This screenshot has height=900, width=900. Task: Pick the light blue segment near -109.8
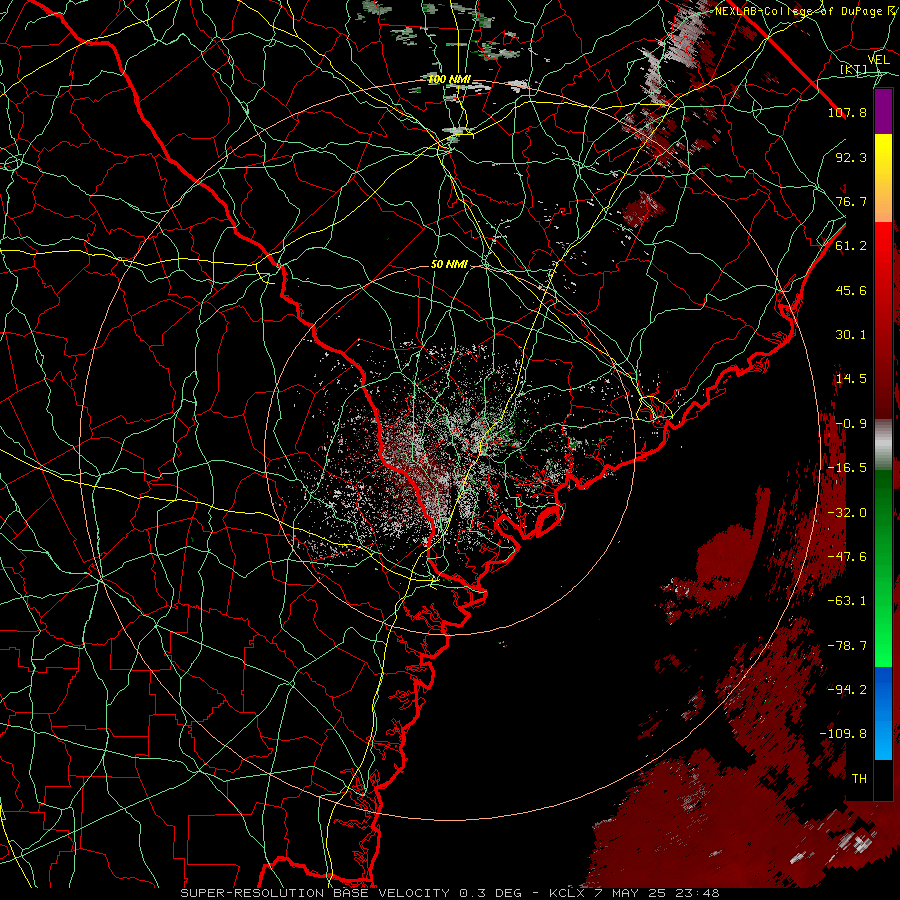click(883, 736)
